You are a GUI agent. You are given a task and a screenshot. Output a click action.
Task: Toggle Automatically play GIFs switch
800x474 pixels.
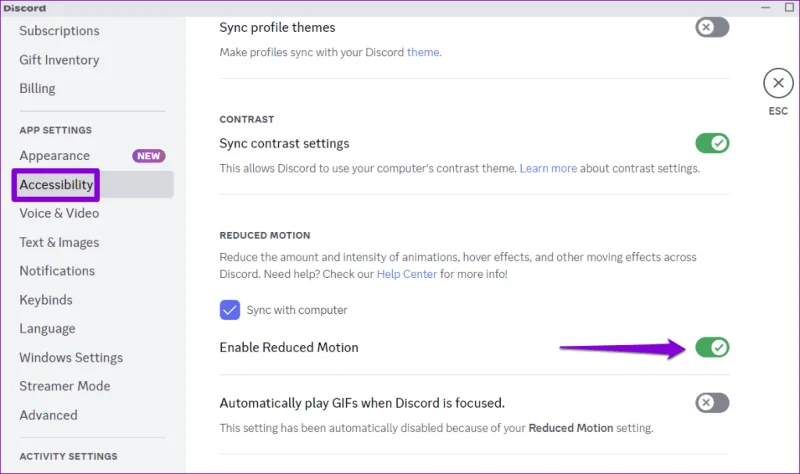[712, 403]
